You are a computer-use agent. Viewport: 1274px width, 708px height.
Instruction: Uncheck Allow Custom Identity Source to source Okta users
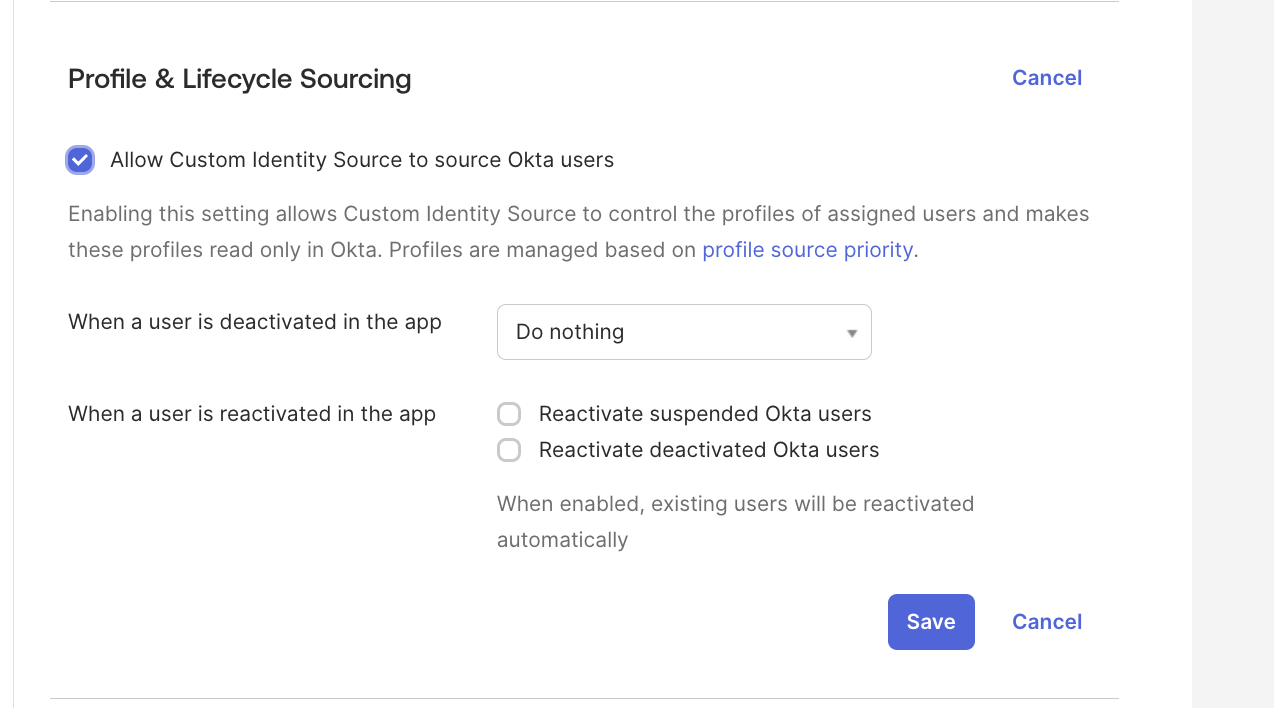click(80, 160)
